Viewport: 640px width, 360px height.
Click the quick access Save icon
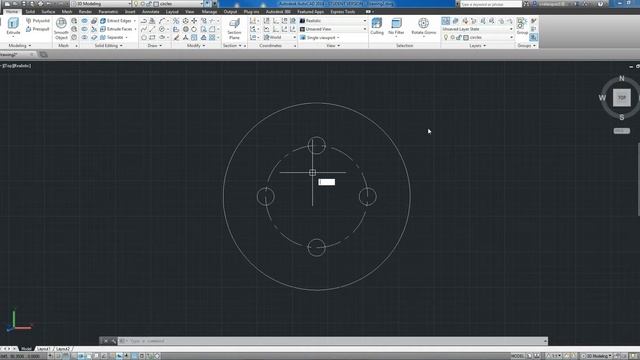click(24, 4)
